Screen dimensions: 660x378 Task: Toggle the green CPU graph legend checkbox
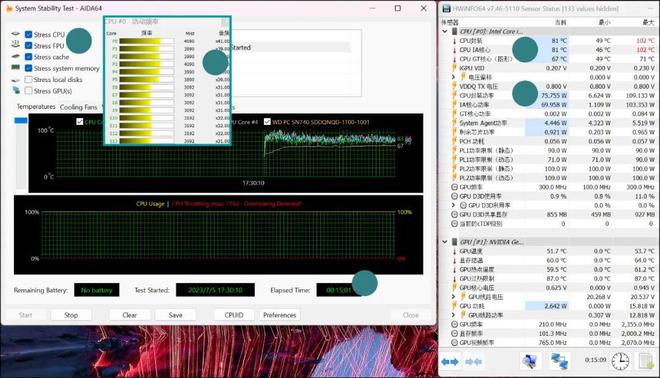pos(80,122)
